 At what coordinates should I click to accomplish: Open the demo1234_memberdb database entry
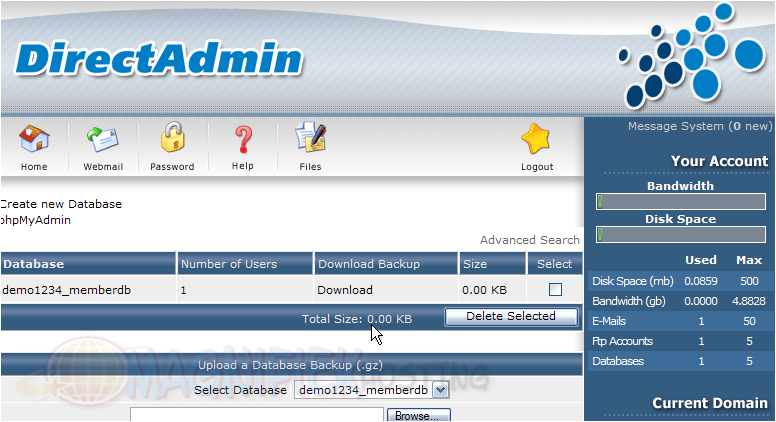[x=66, y=290]
